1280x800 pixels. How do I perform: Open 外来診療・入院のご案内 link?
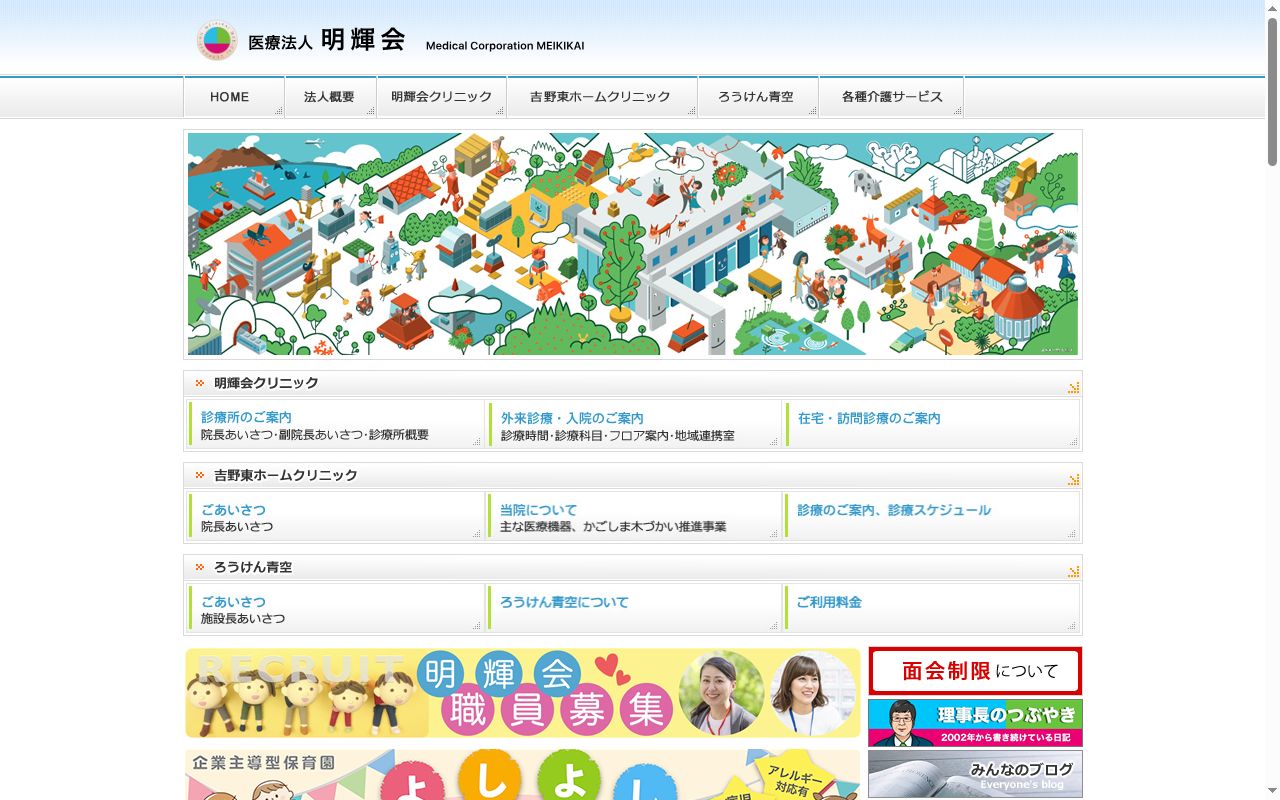[572, 418]
